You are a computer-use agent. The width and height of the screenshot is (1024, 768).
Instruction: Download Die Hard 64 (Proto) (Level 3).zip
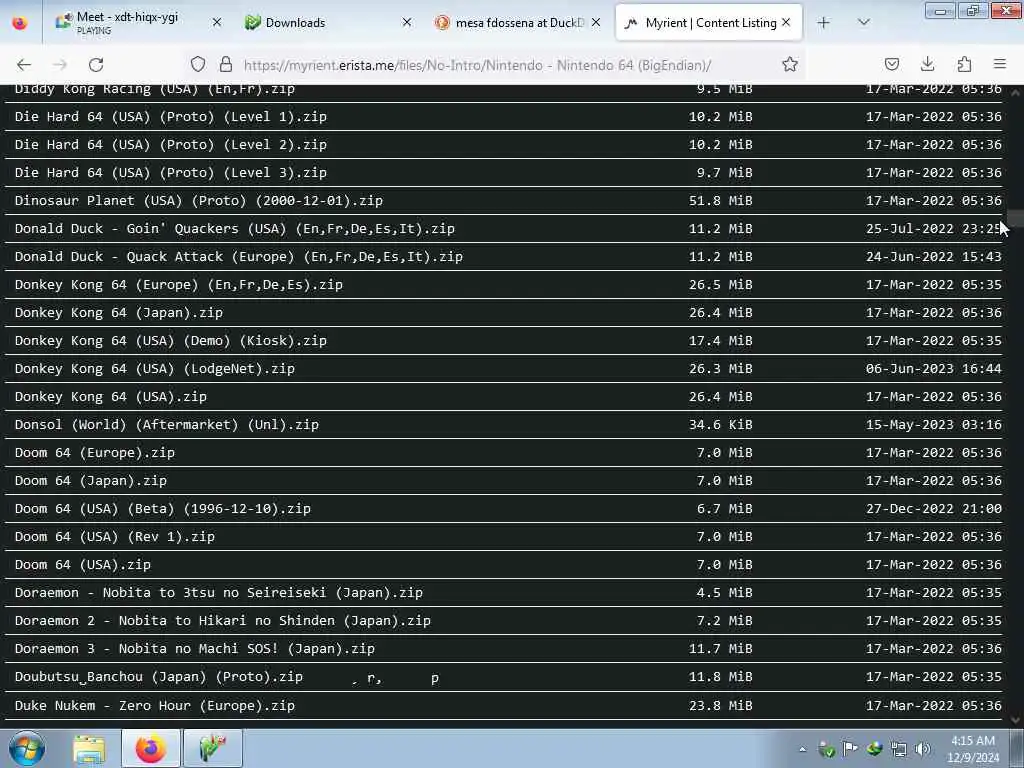pos(170,173)
